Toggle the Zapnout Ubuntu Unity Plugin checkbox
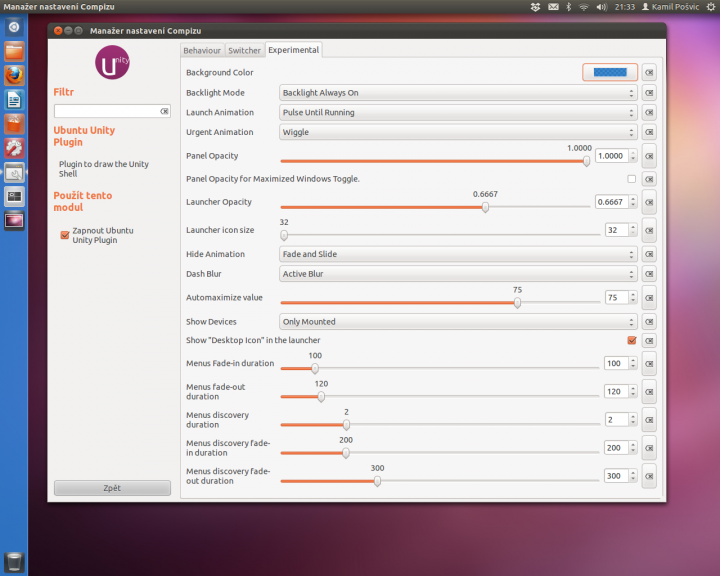Image resolution: width=720 pixels, height=576 pixels. [65, 235]
